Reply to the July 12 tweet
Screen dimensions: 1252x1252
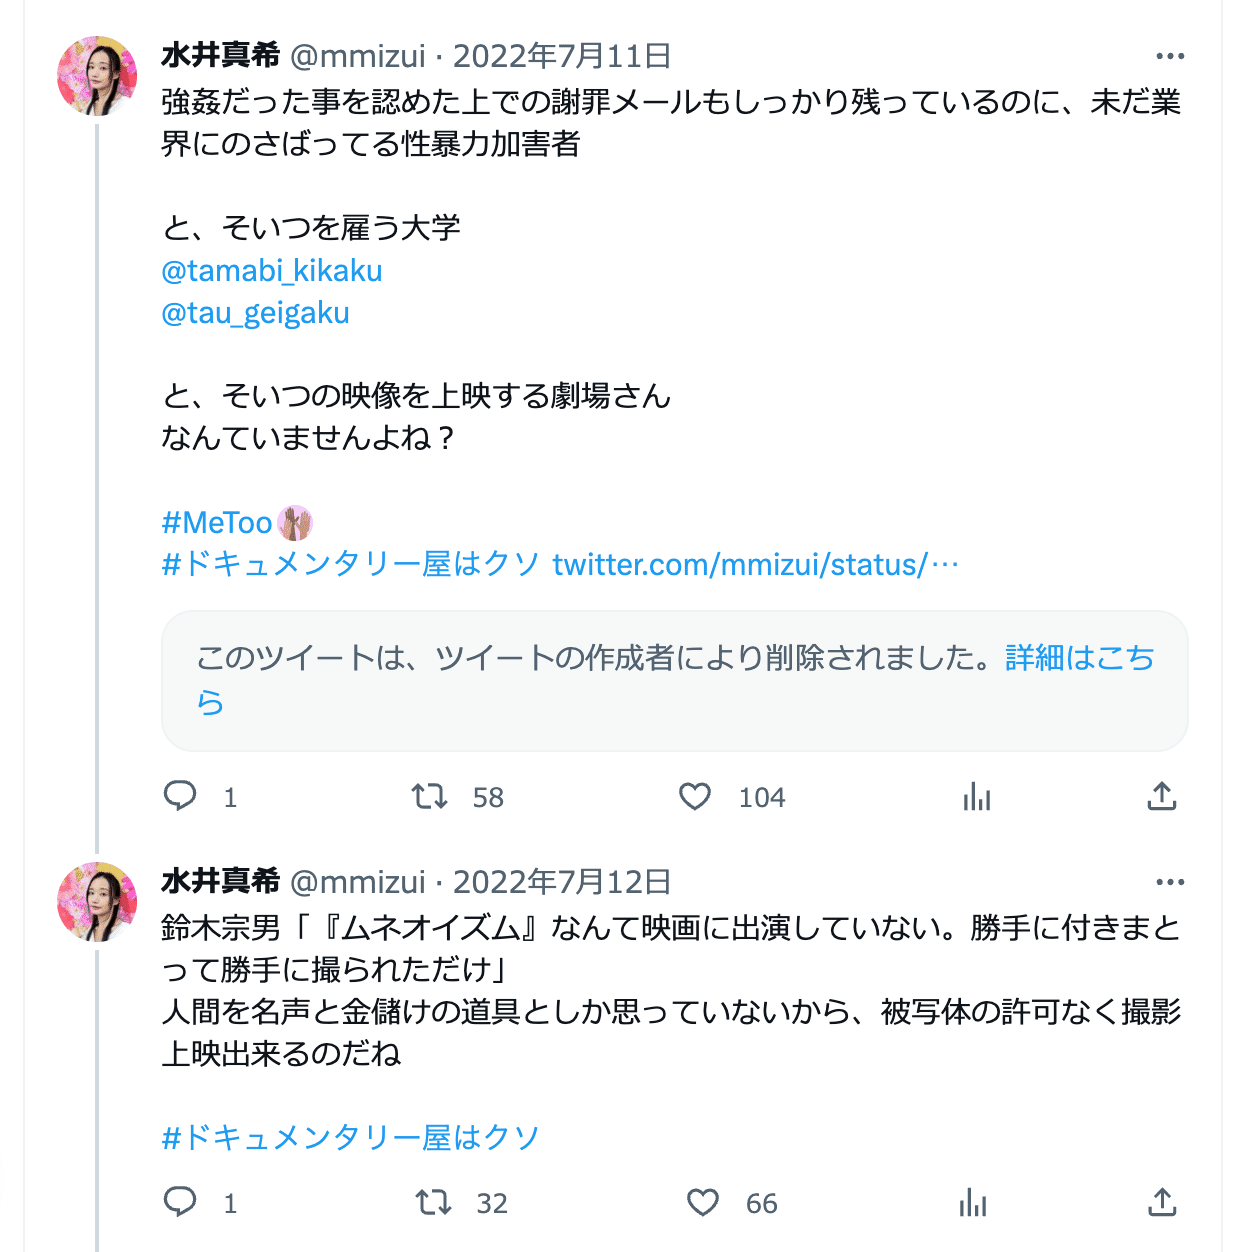(180, 1202)
